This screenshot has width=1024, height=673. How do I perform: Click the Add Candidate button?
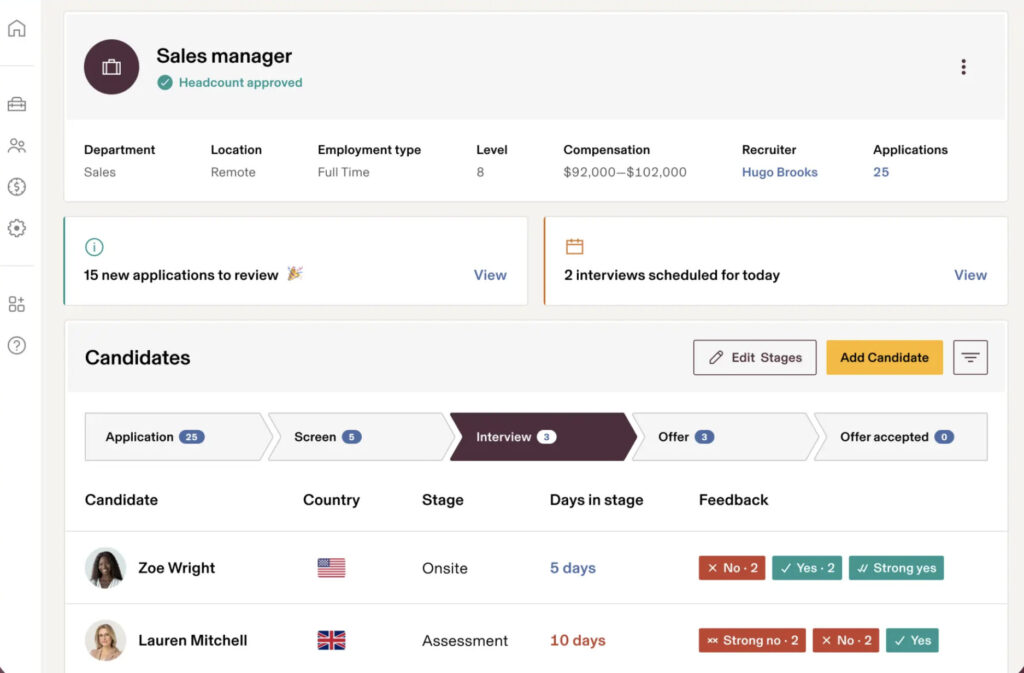tap(884, 357)
